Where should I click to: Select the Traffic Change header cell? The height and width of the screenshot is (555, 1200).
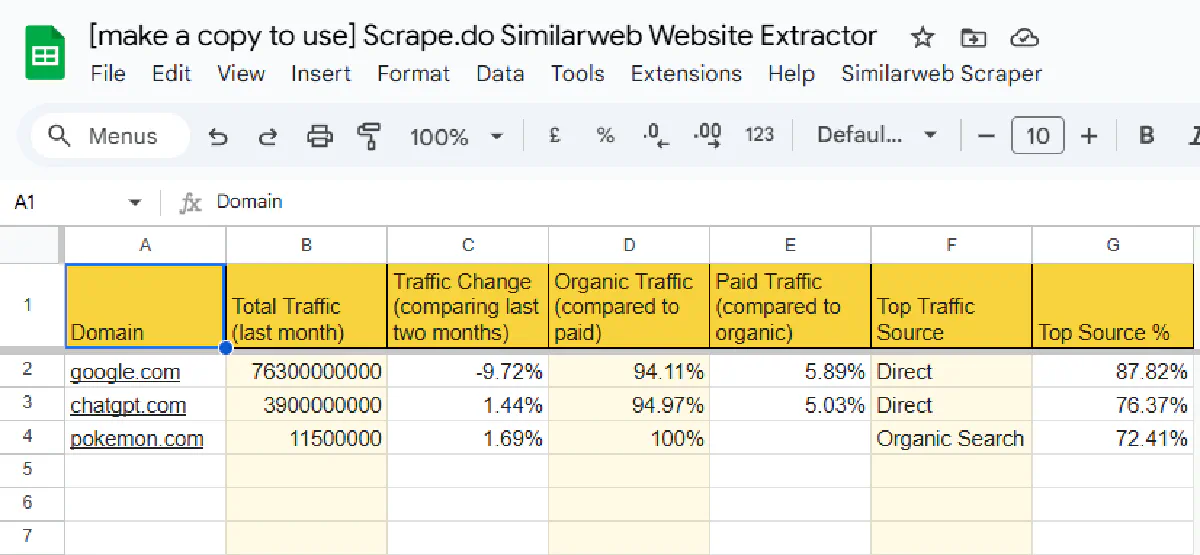[x=468, y=306]
